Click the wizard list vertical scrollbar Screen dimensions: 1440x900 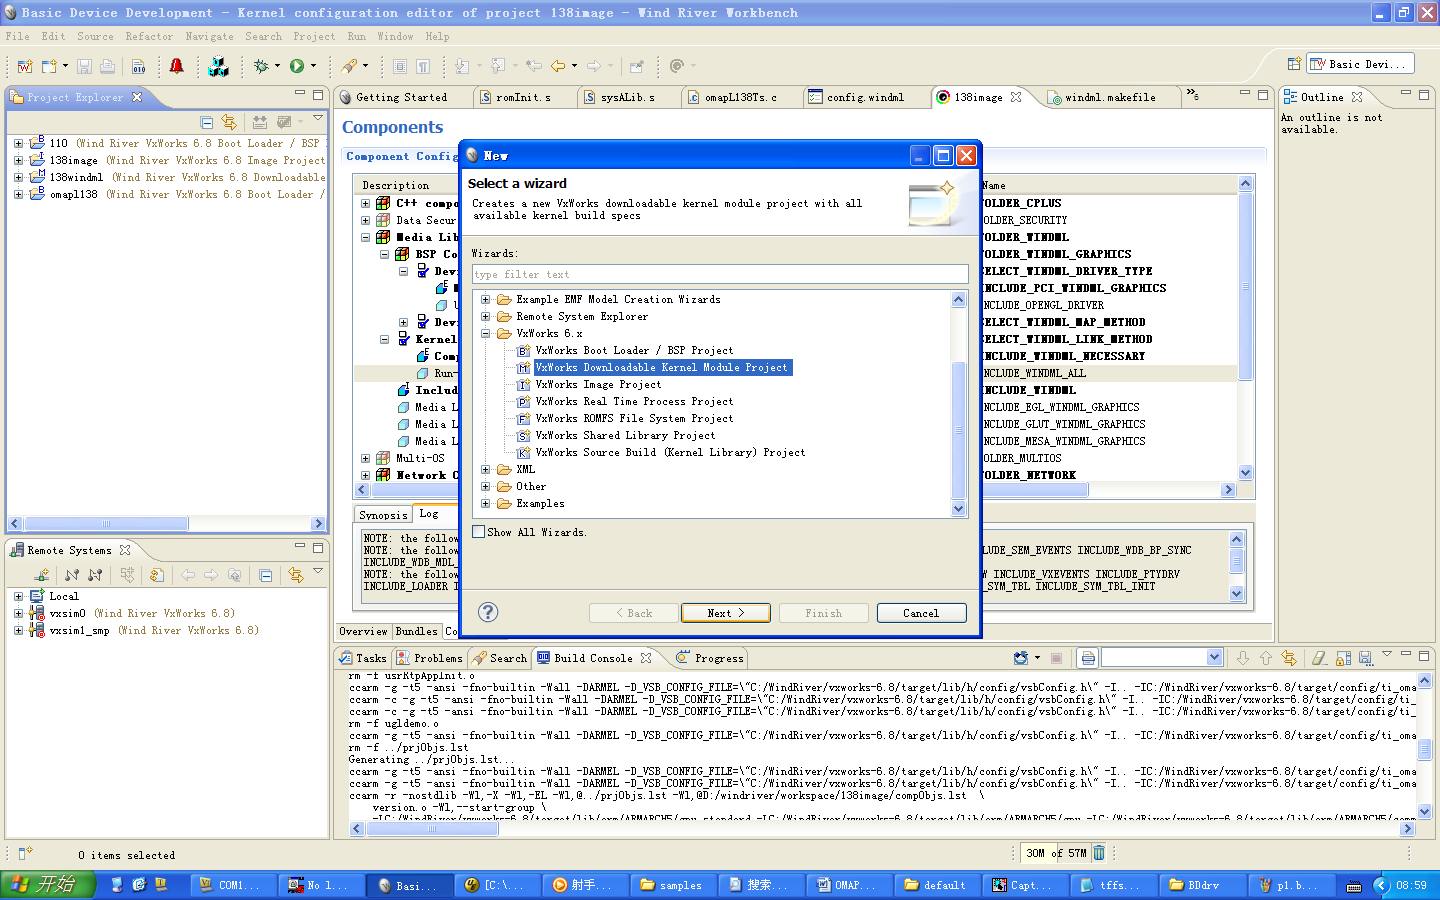[958, 404]
